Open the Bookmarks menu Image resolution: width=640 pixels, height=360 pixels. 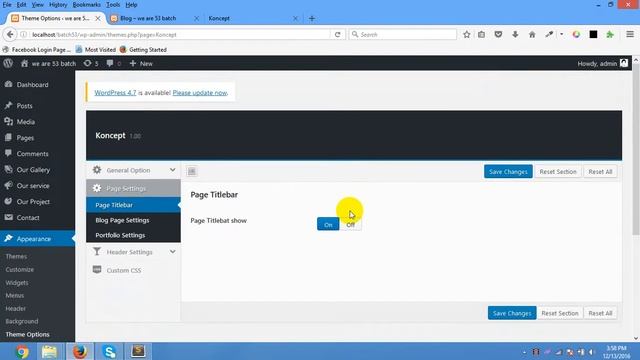pyautogui.click(x=87, y=5)
